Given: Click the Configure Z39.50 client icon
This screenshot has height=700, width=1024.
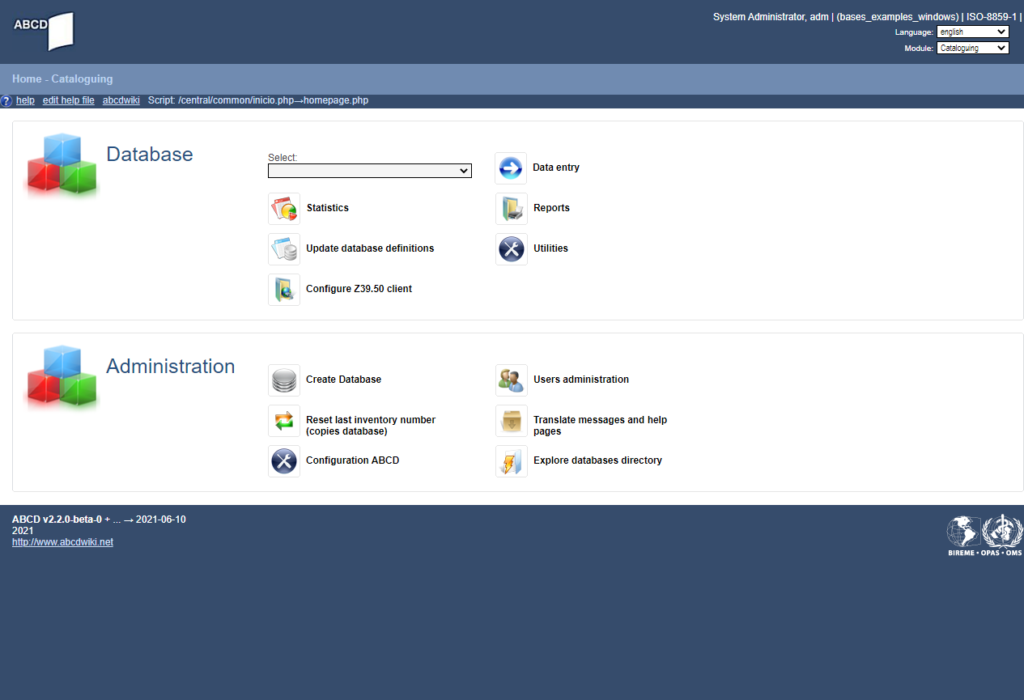Looking at the screenshot, I should [x=284, y=289].
